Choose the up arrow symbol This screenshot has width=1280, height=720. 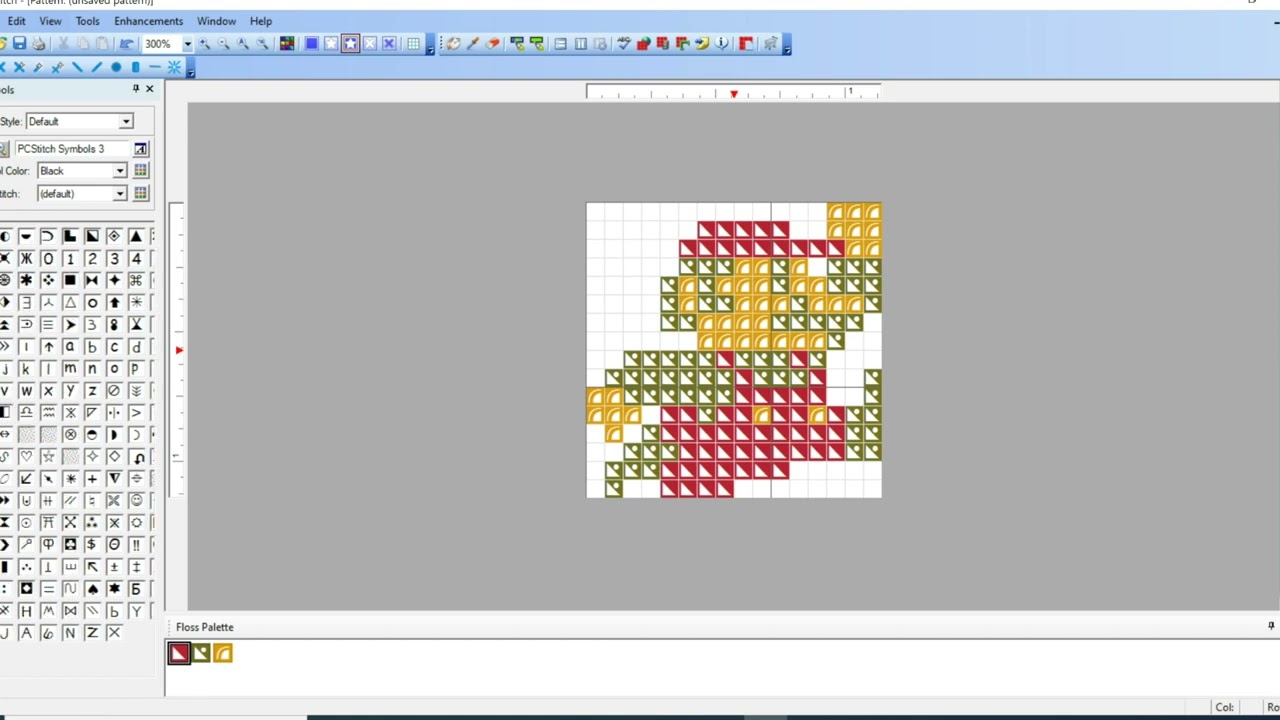pyautogui.click(x=48, y=346)
